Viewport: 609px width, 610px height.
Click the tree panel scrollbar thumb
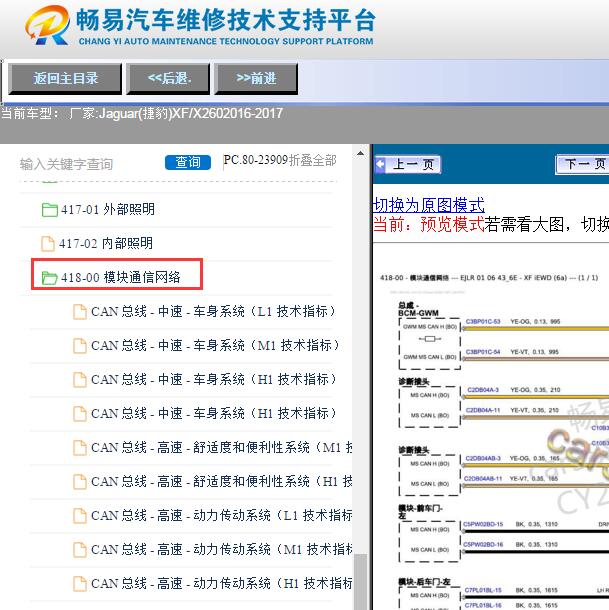point(360,582)
